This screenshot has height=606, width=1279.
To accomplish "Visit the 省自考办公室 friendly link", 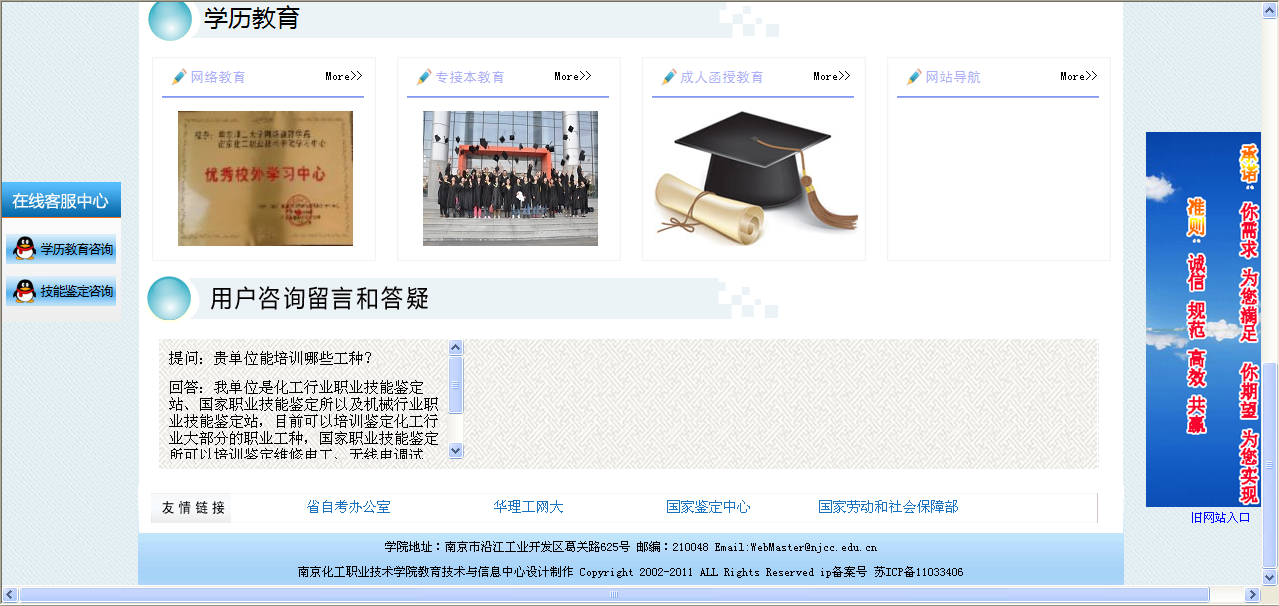I will click(348, 507).
